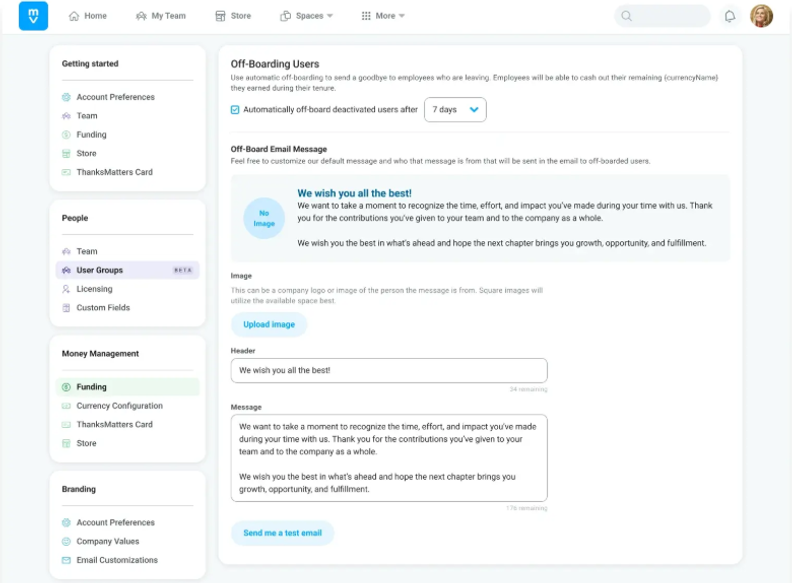The height and width of the screenshot is (583, 792).
Task: Click Send me a test email
Action: [x=282, y=533]
